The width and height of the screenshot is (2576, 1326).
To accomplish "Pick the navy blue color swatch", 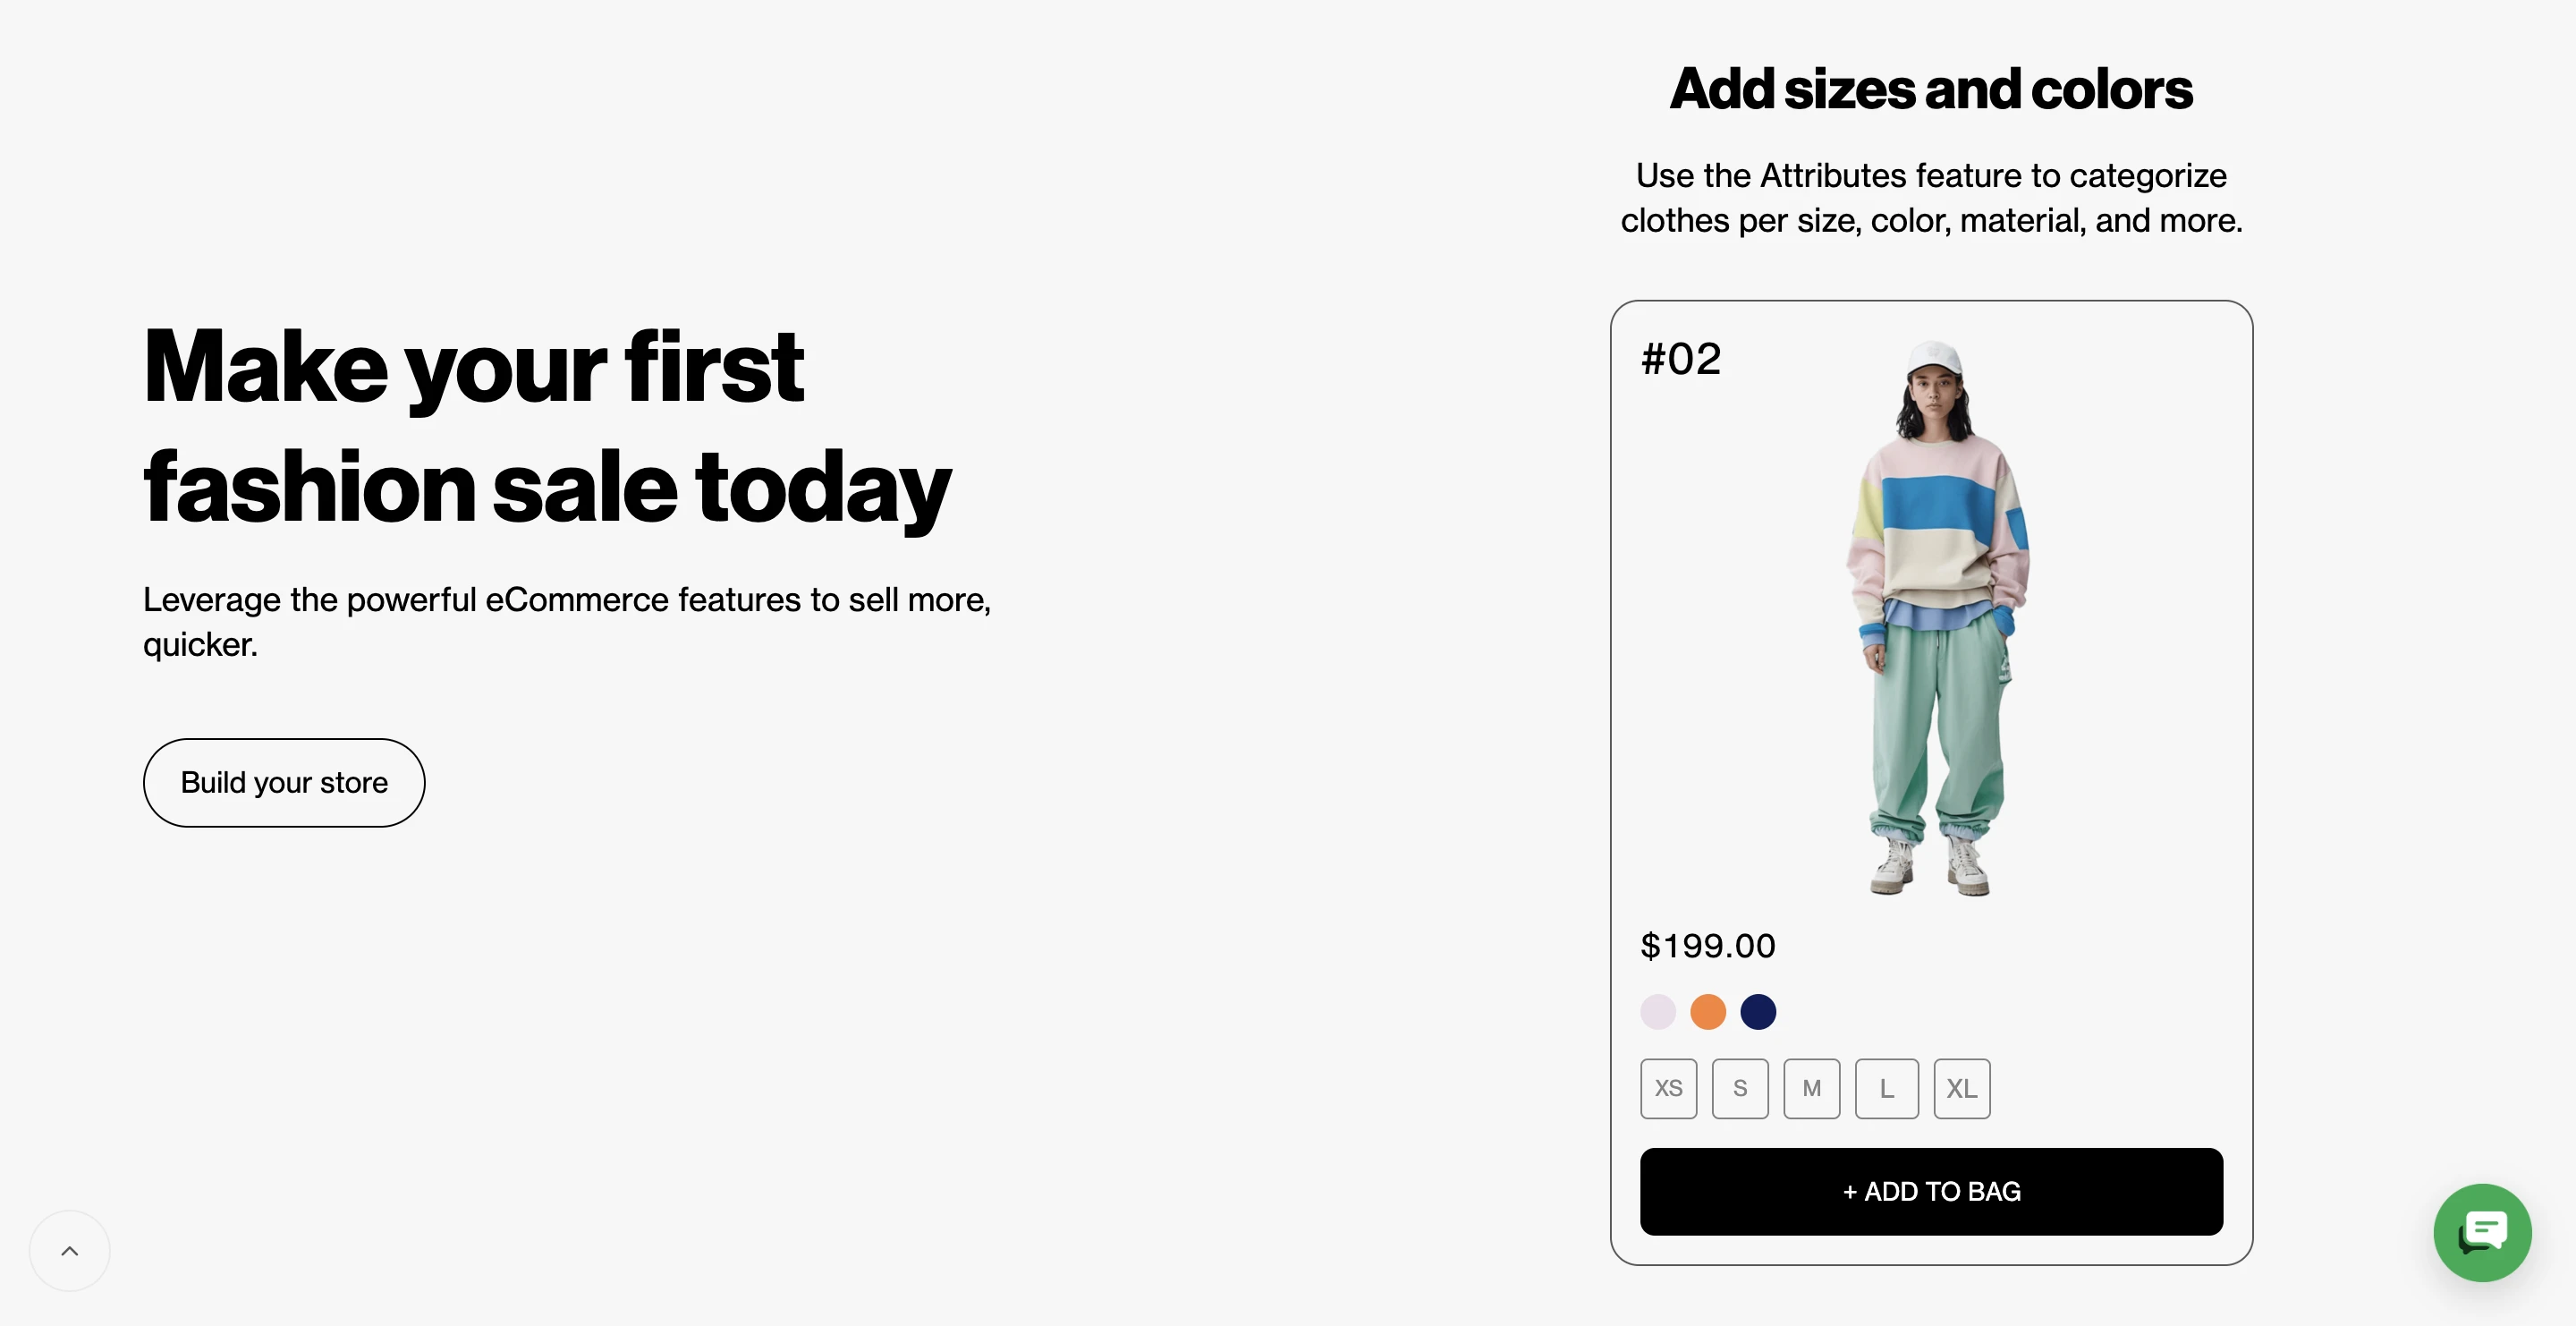I will pos(1758,1011).
